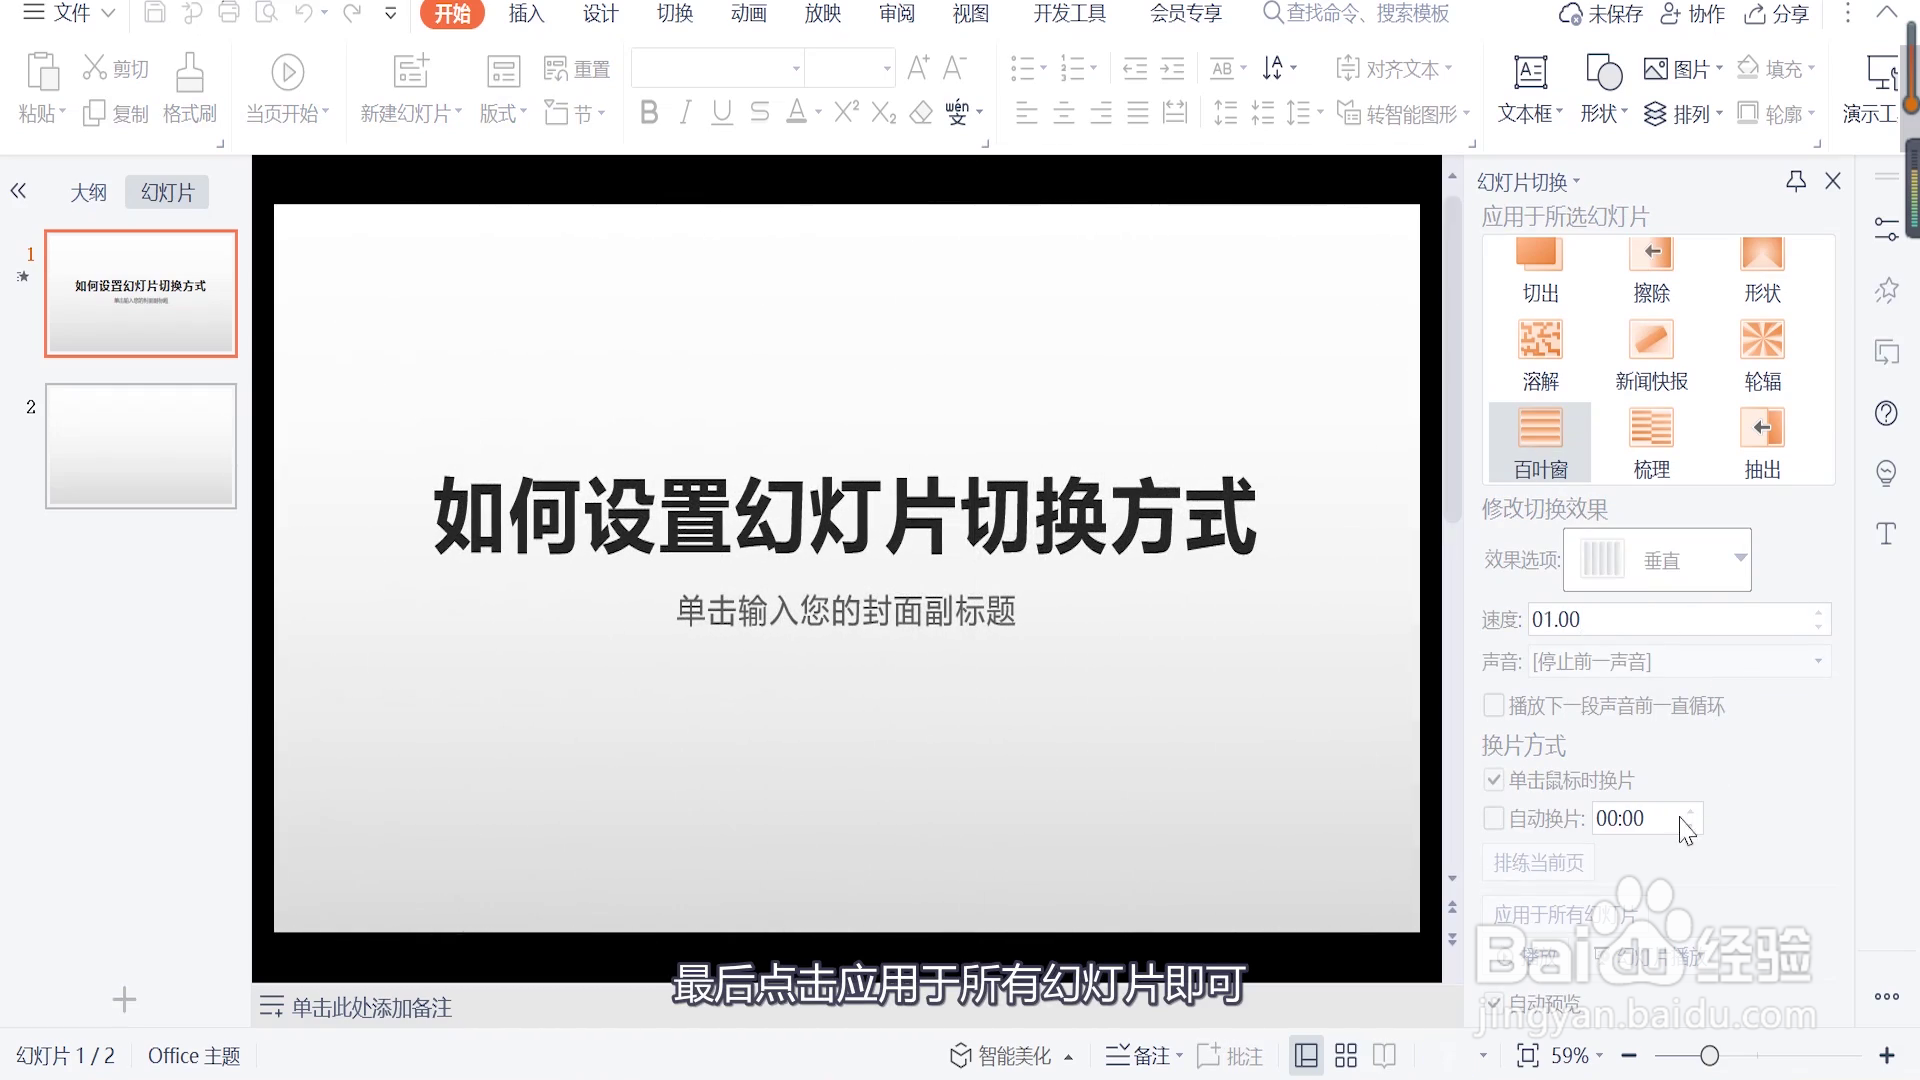The height and width of the screenshot is (1080, 1920).
Task: Insert a text box 文本框
Action: pyautogui.click(x=1530, y=74)
